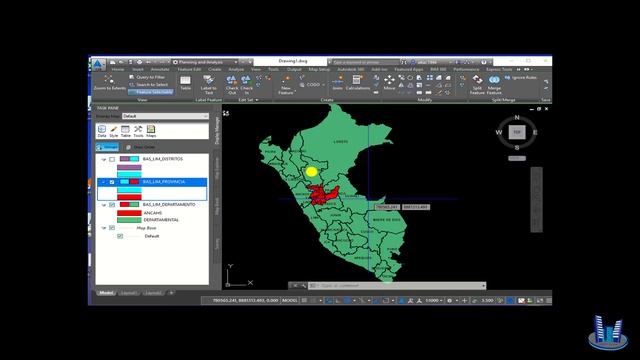This screenshot has height=360, width=640.
Task: Toggle BAS_LIM_PROVINCIA layer checkbox
Action: pyautogui.click(x=112, y=182)
